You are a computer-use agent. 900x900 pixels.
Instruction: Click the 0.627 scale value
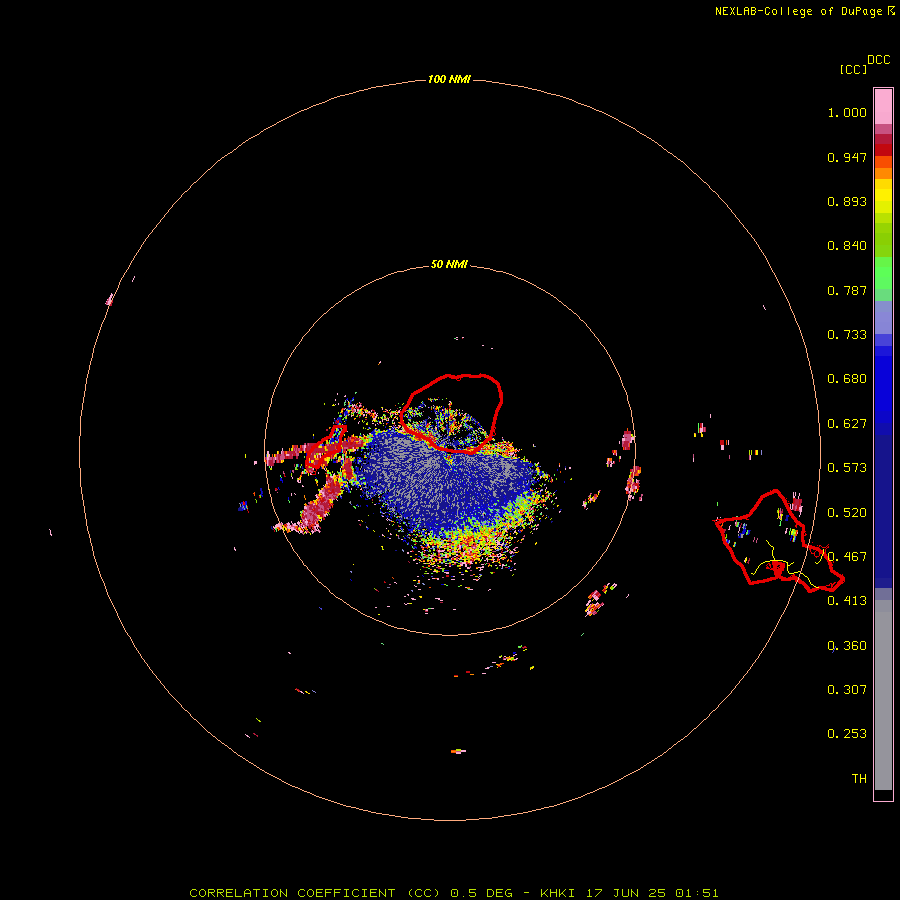pyautogui.click(x=847, y=424)
